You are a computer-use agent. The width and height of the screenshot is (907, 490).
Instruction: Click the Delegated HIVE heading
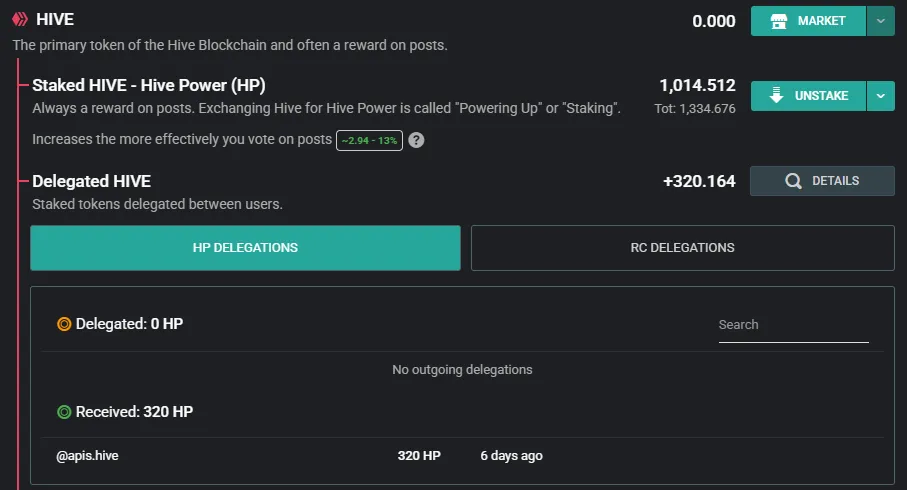[91, 182]
